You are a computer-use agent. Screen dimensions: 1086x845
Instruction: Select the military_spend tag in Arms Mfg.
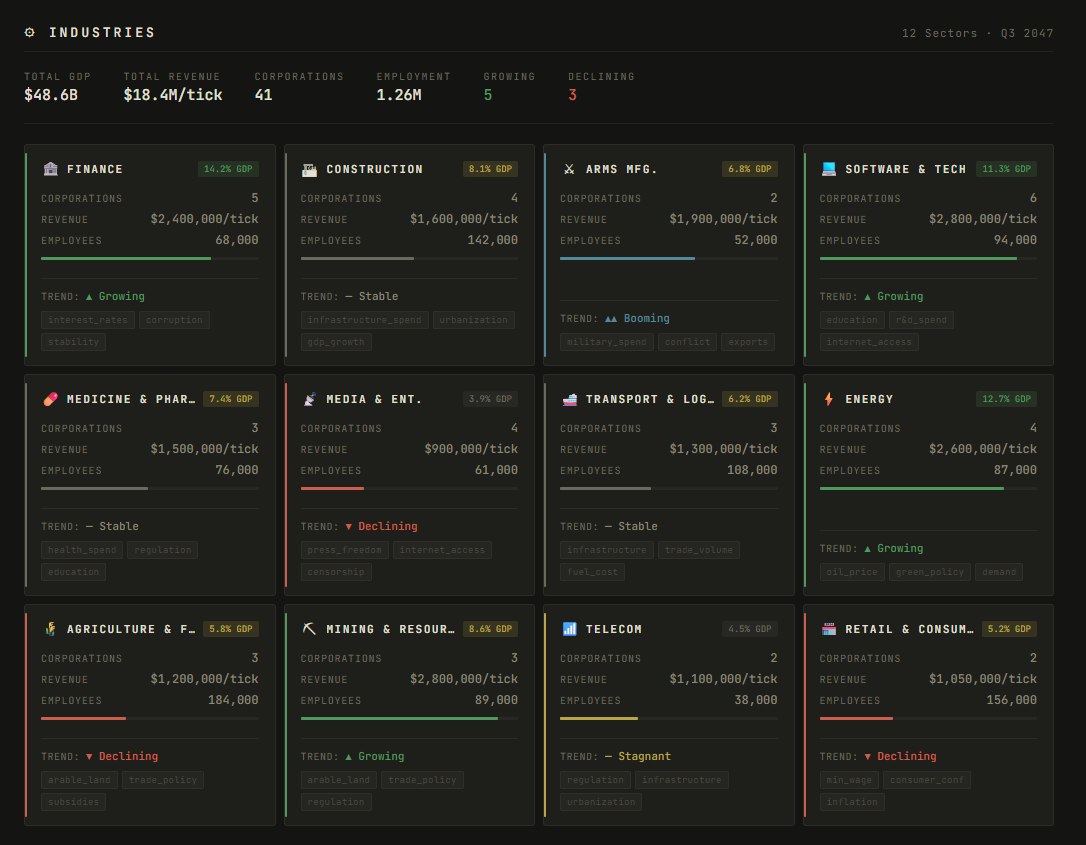[606, 342]
